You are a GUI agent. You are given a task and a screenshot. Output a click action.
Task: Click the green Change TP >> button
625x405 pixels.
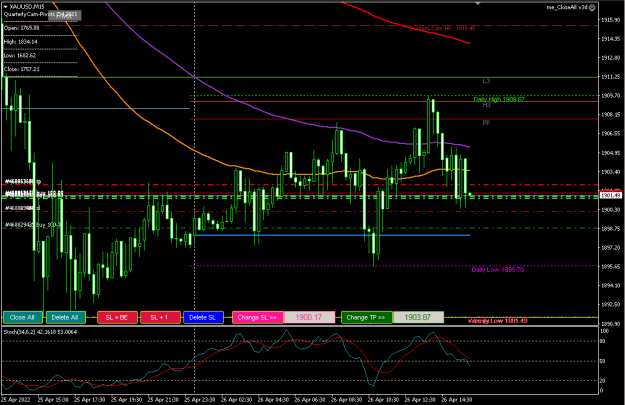coord(366,317)
